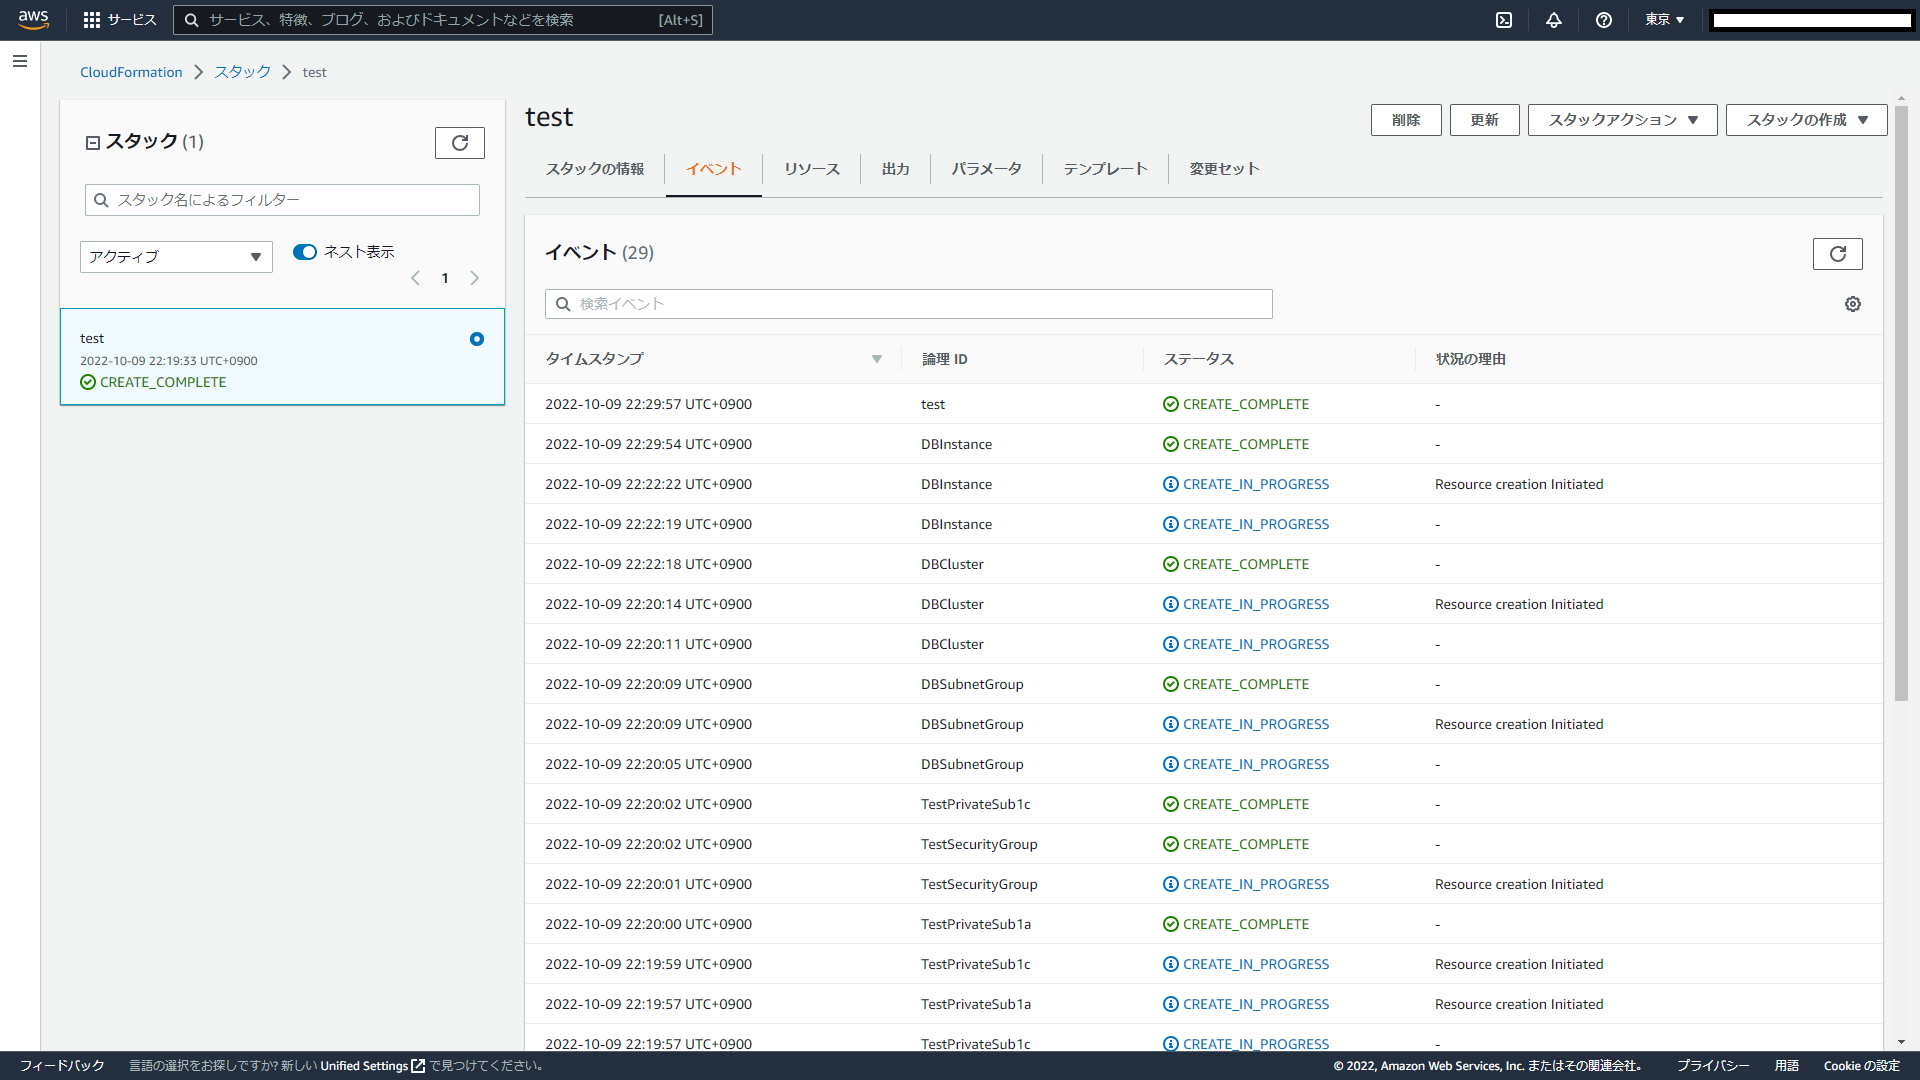1920x1080 pixels.
Task: Open the AWS CloudShell icon
Action: click(x=1504, y=20)
